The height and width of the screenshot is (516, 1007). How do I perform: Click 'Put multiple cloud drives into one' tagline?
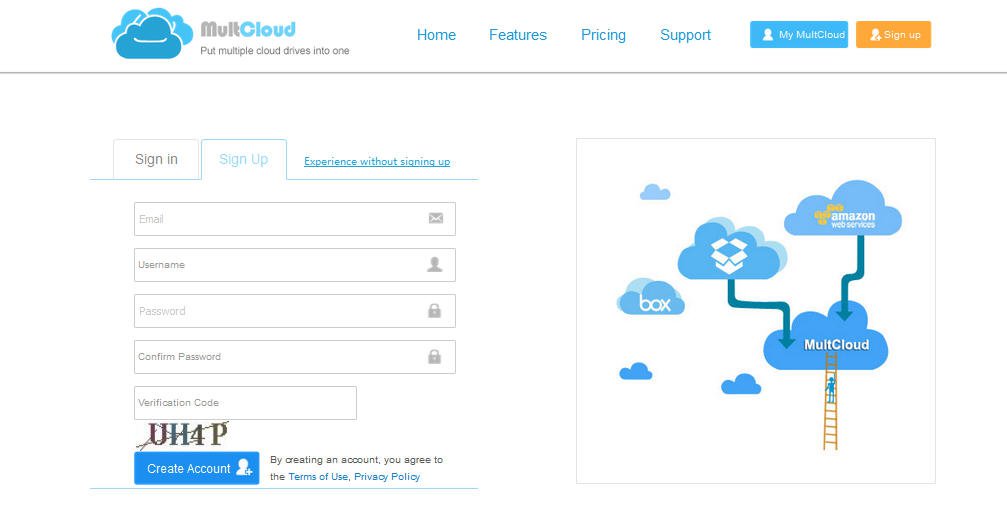pyautogui.click(x=275, y=51)
